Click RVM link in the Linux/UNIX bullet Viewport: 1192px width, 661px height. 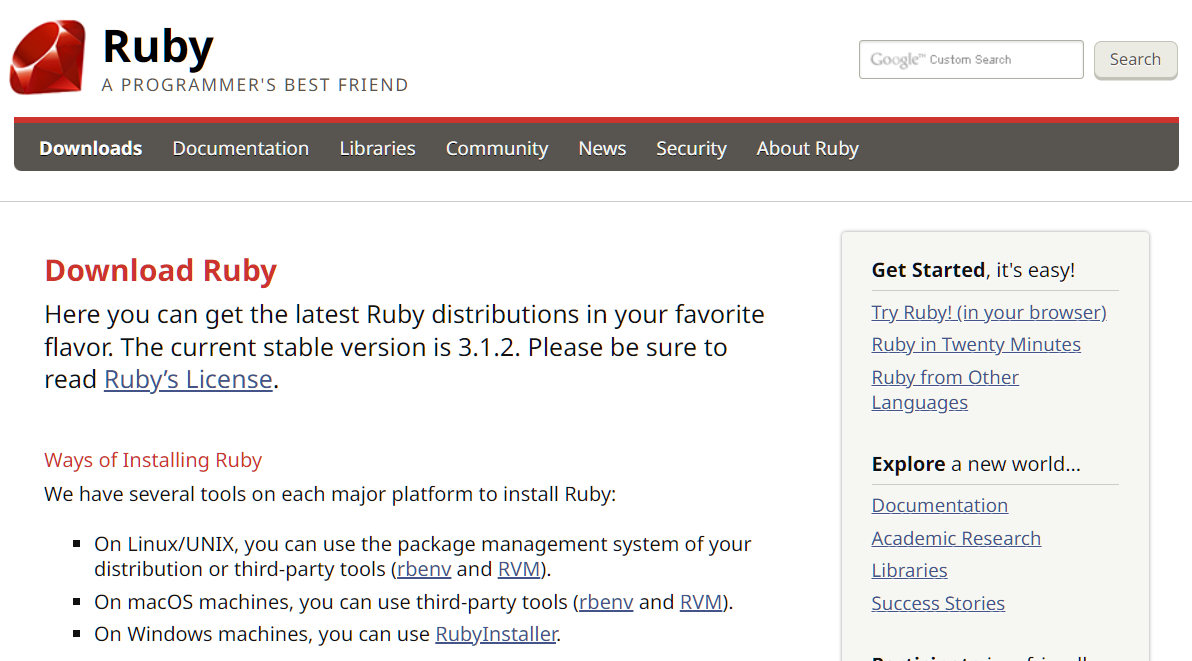pos(518,569)
